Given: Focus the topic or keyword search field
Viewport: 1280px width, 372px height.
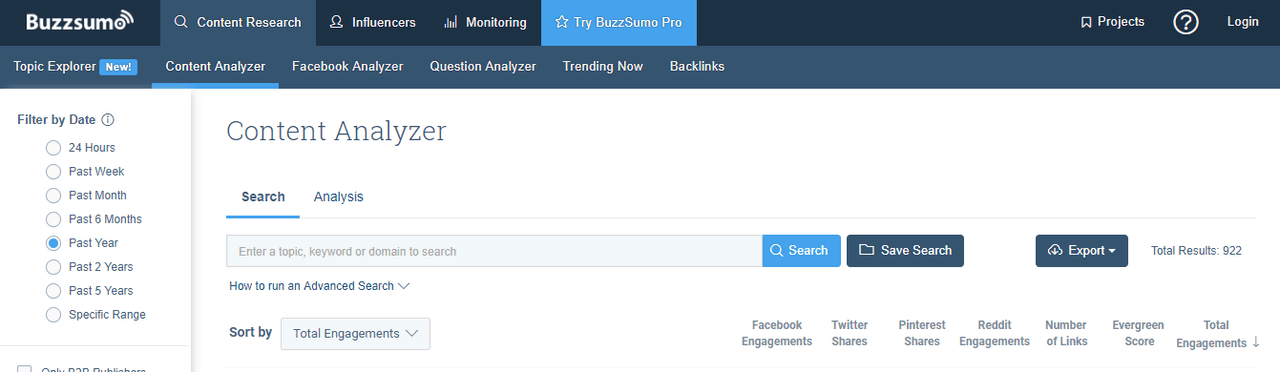Looking at the screenshot, I should [x=495, y=251].
